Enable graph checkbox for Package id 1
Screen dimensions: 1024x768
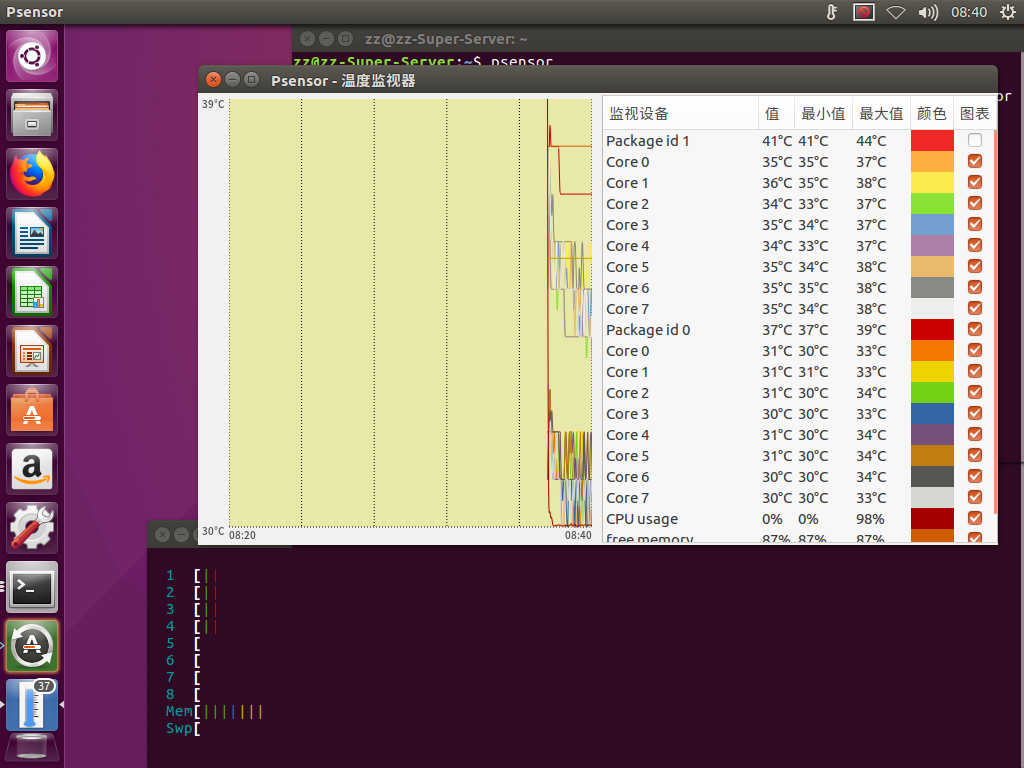pyautogui.click(x=975, y=141)
